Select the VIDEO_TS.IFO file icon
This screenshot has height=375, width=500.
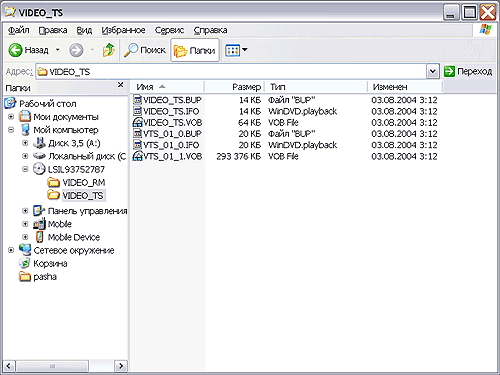(x=137, y=111)
